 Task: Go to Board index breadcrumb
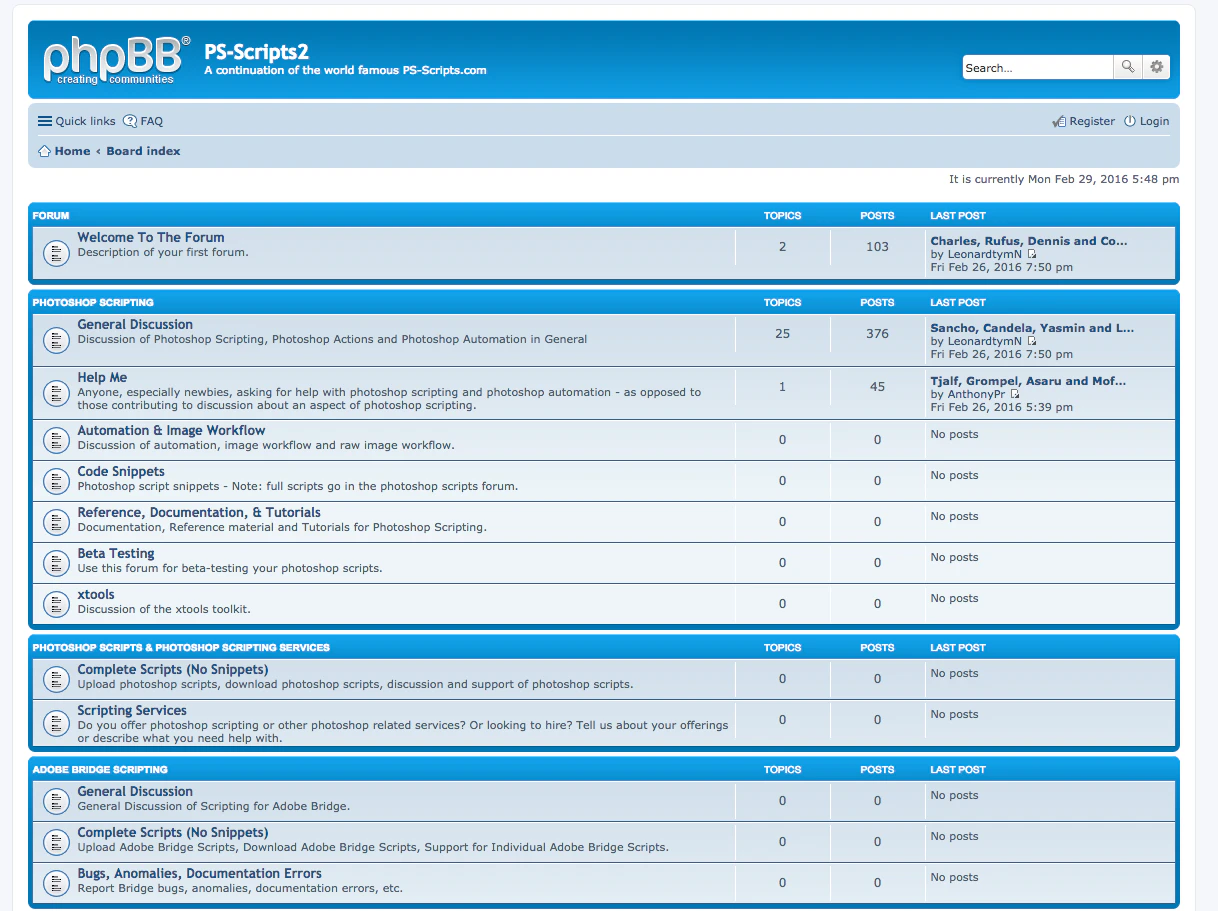(144, 151)
